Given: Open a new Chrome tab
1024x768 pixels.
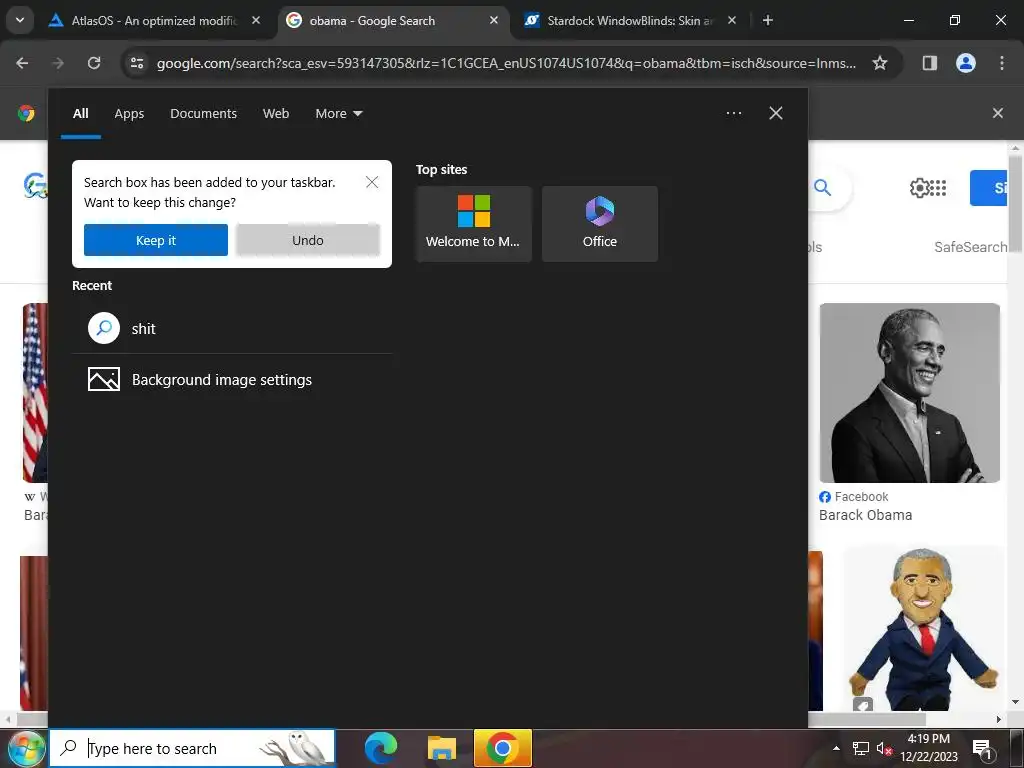Looking at the screenshot, I should click(768, 20).
